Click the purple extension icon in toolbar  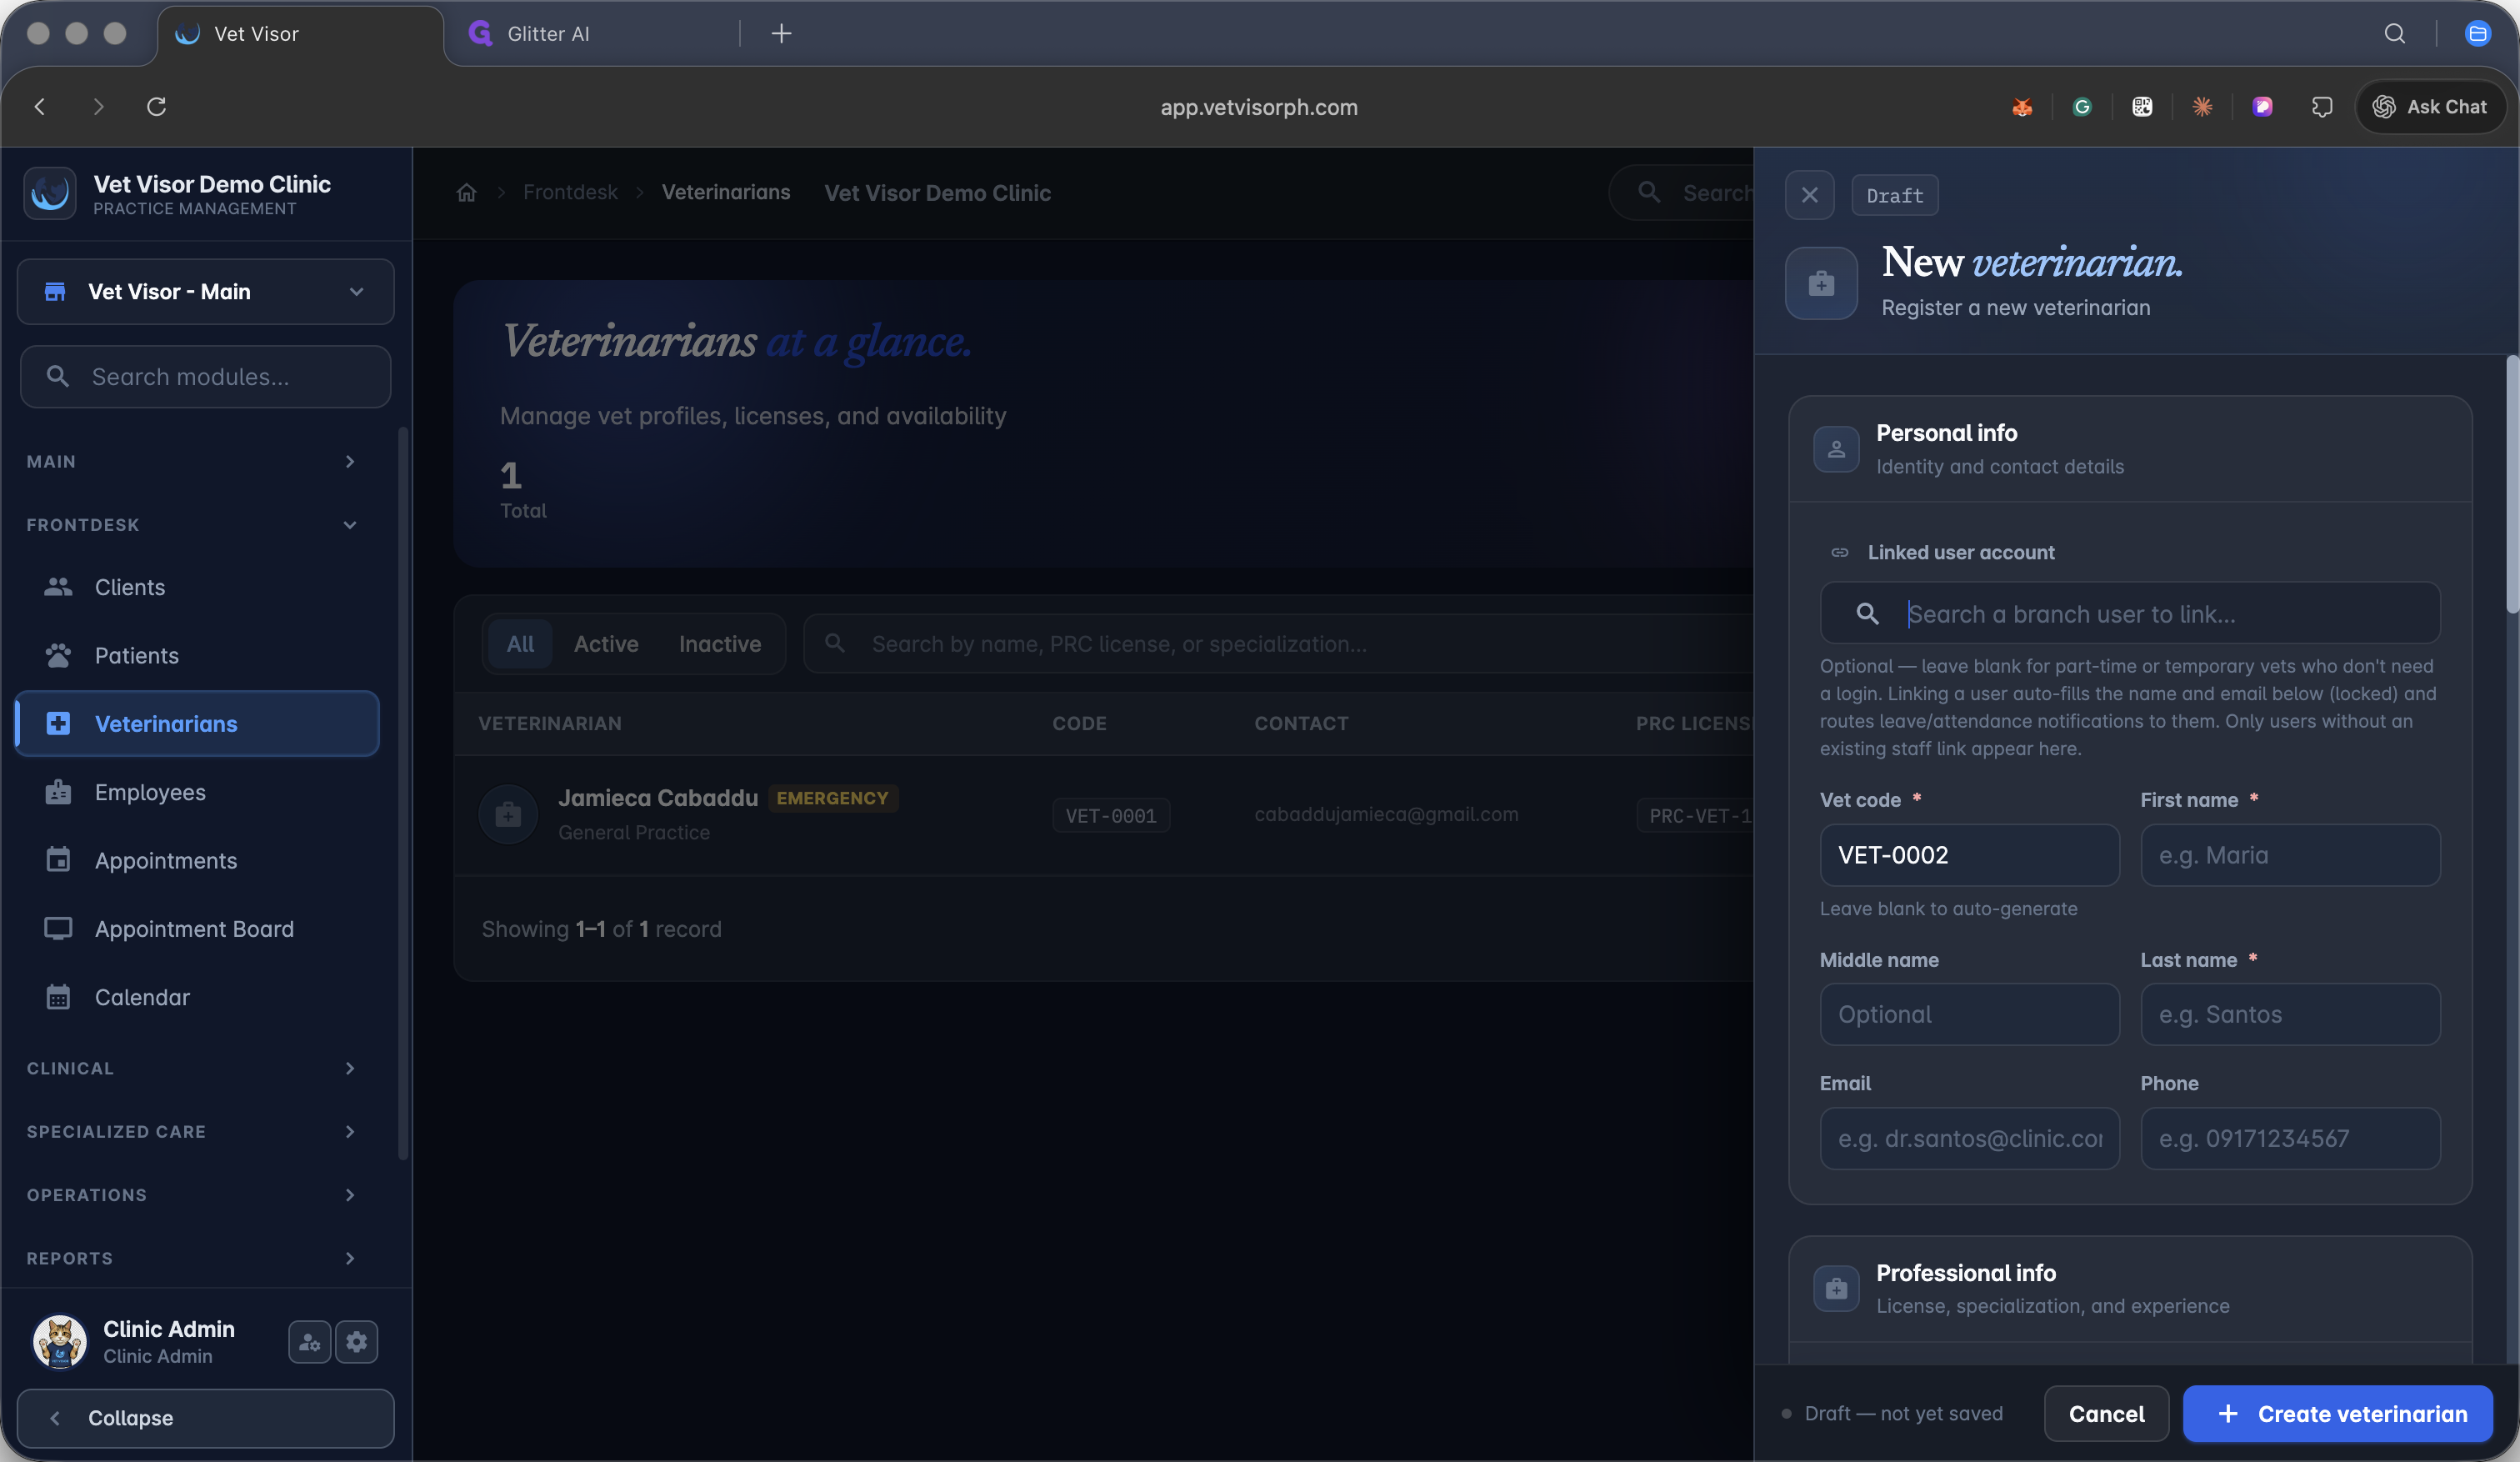pyautogui.click(x=2262, y=107)
